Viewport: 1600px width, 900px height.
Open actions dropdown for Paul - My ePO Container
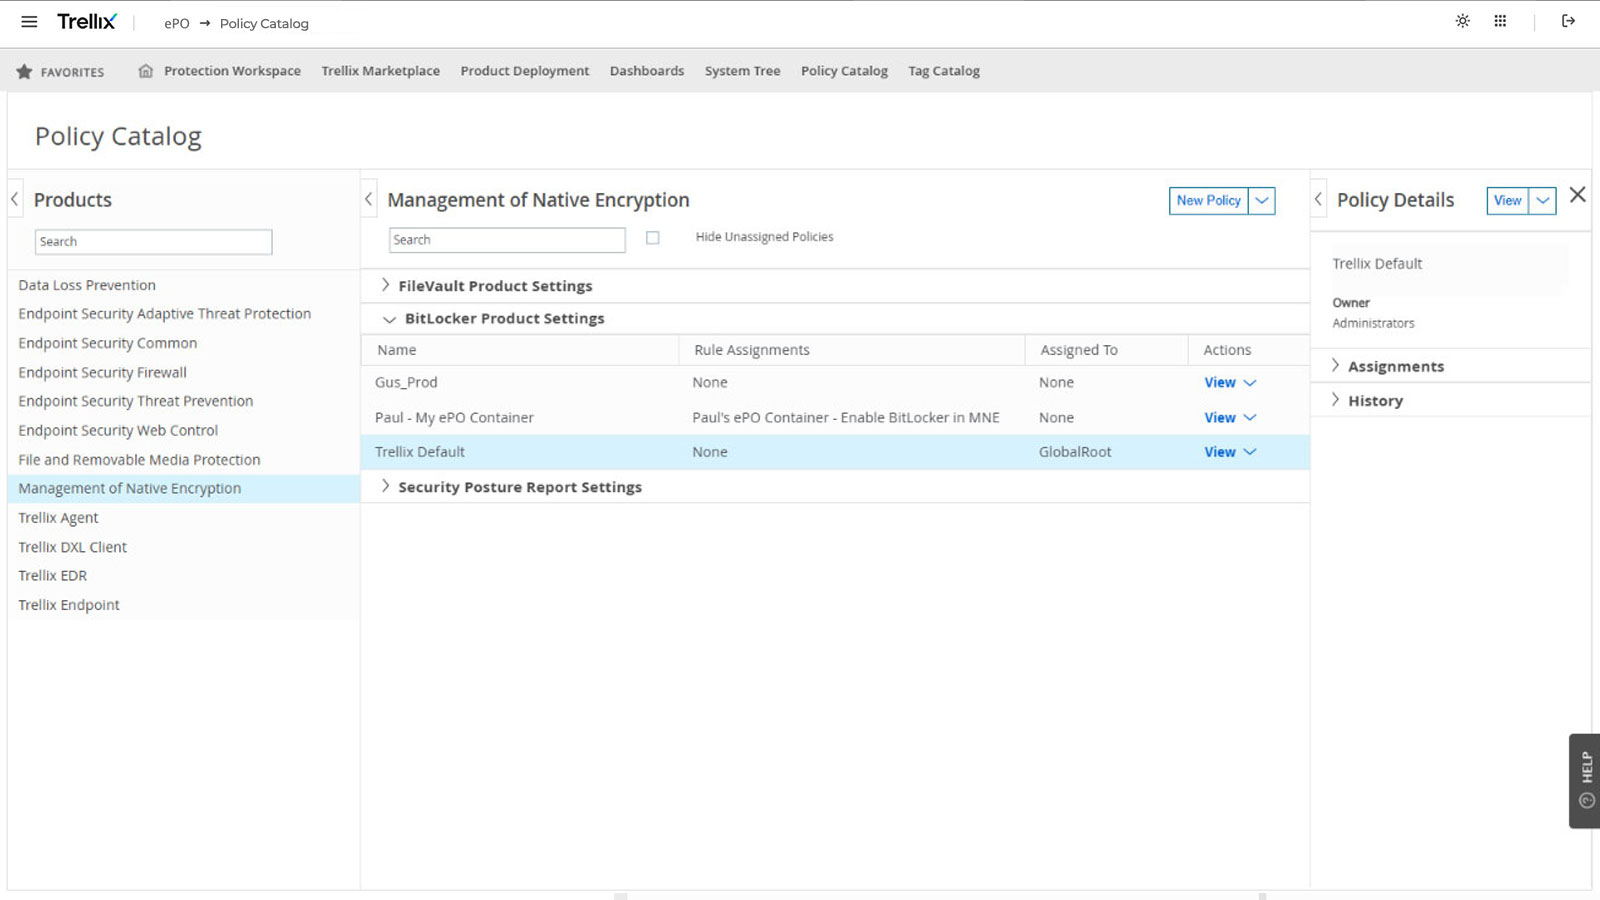click(x=1250, y=418)
